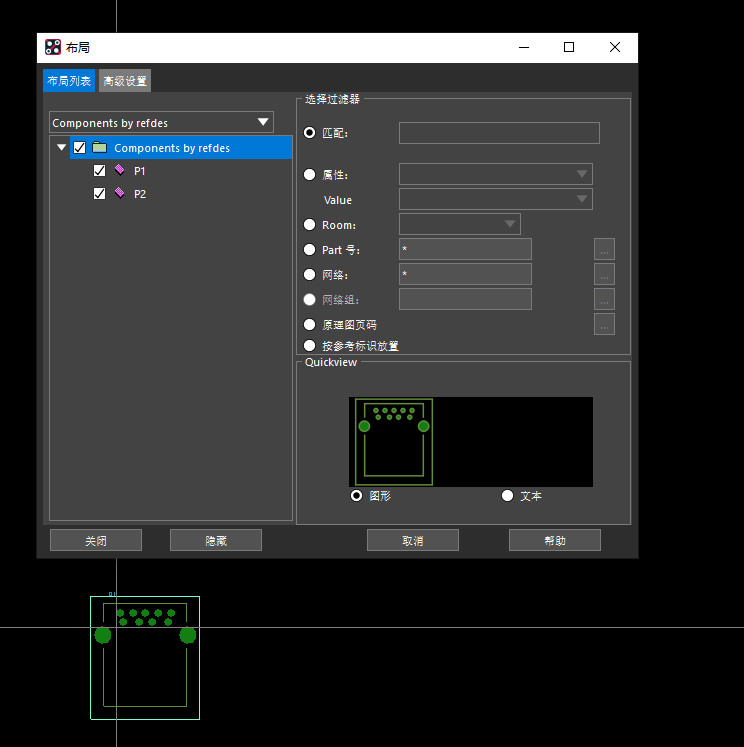
Task: Click the 隐藏 button
Action: (216, 540)
